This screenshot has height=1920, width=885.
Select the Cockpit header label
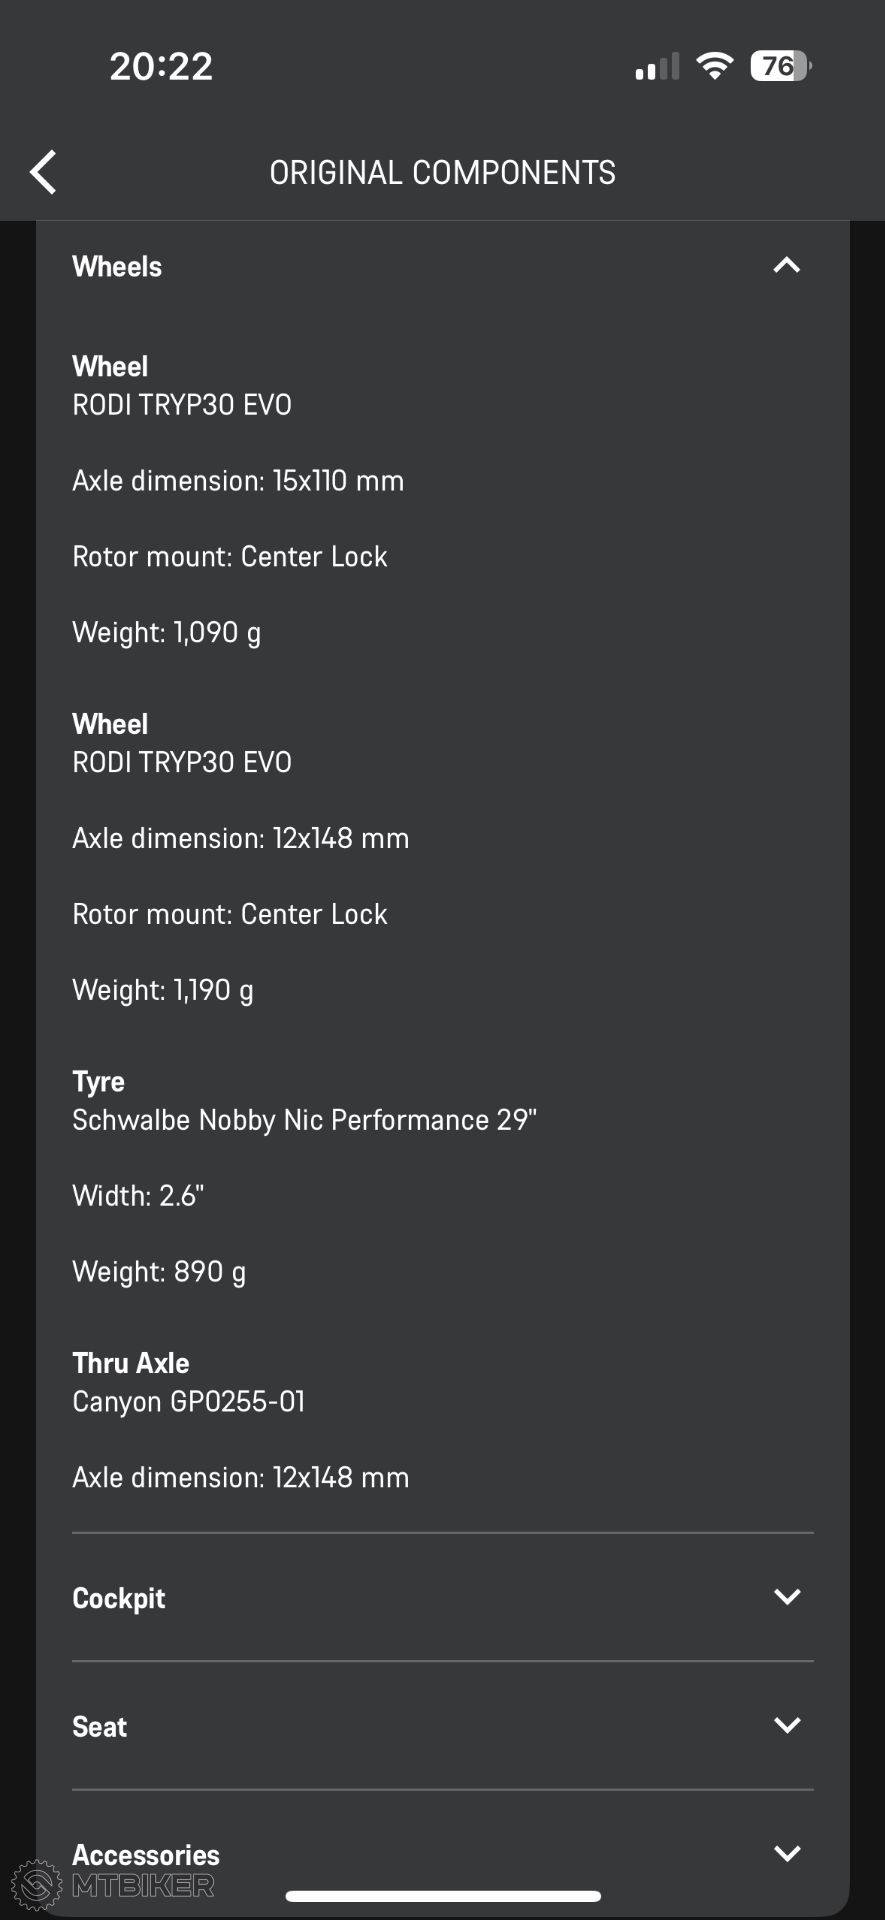(118, 1598)
